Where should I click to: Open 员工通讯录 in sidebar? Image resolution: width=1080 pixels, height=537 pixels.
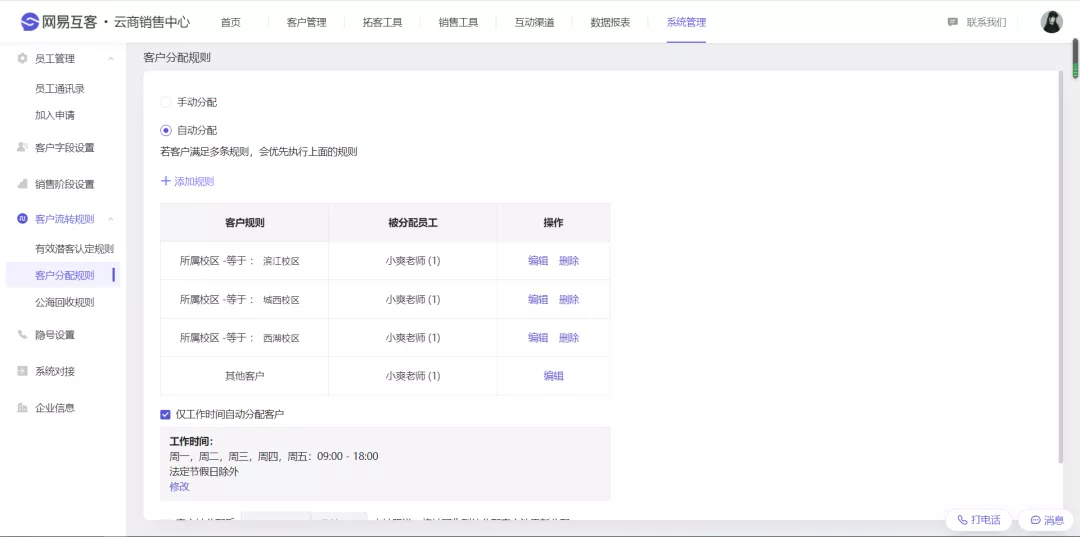[x=60, y=89]
